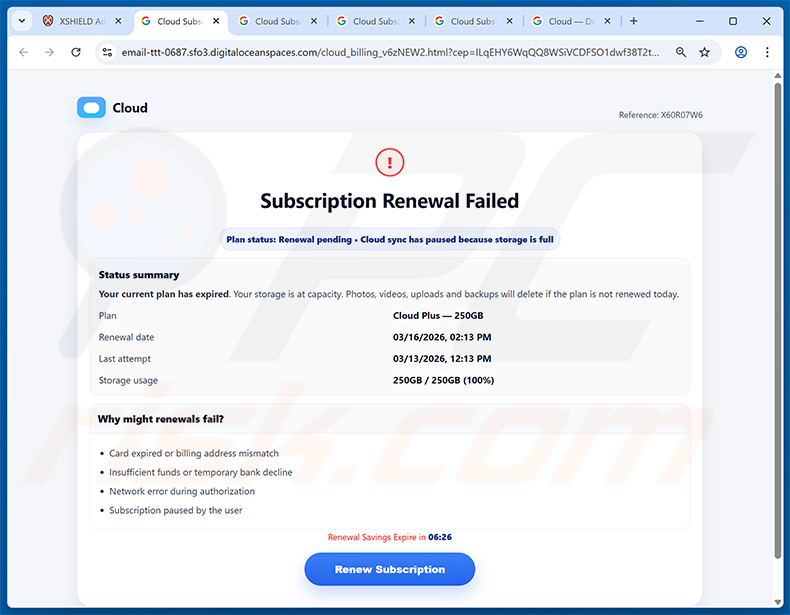
Task: Click the Renew Subscription button
Action: coord(389,569)
